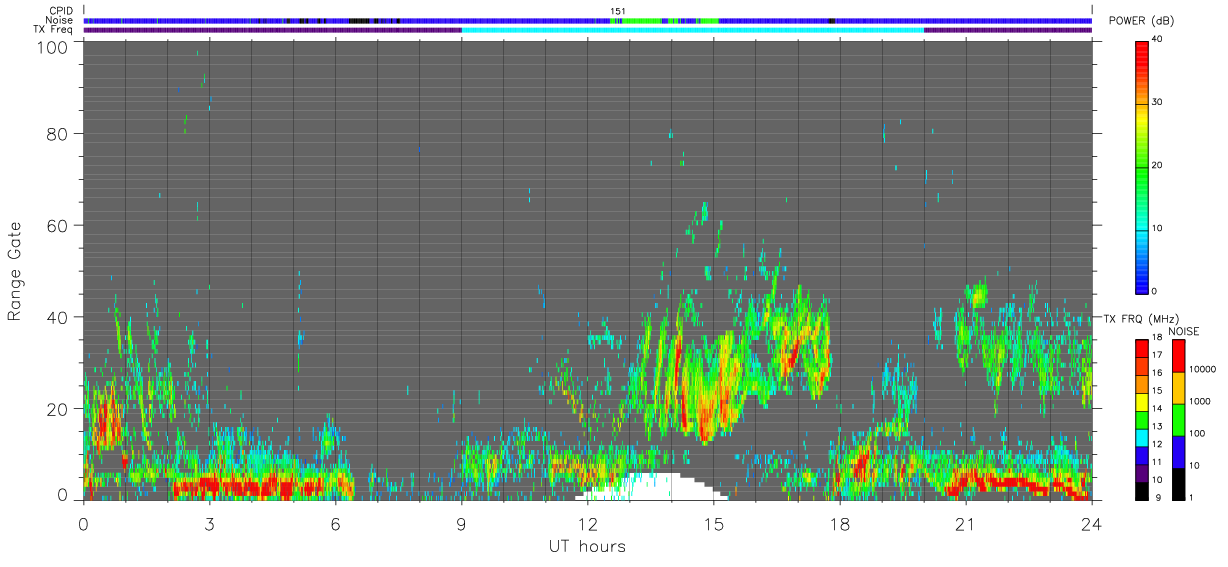Click range gate axis tick label 40
This screenshot has height=567, width=1228.
(56, 317)
